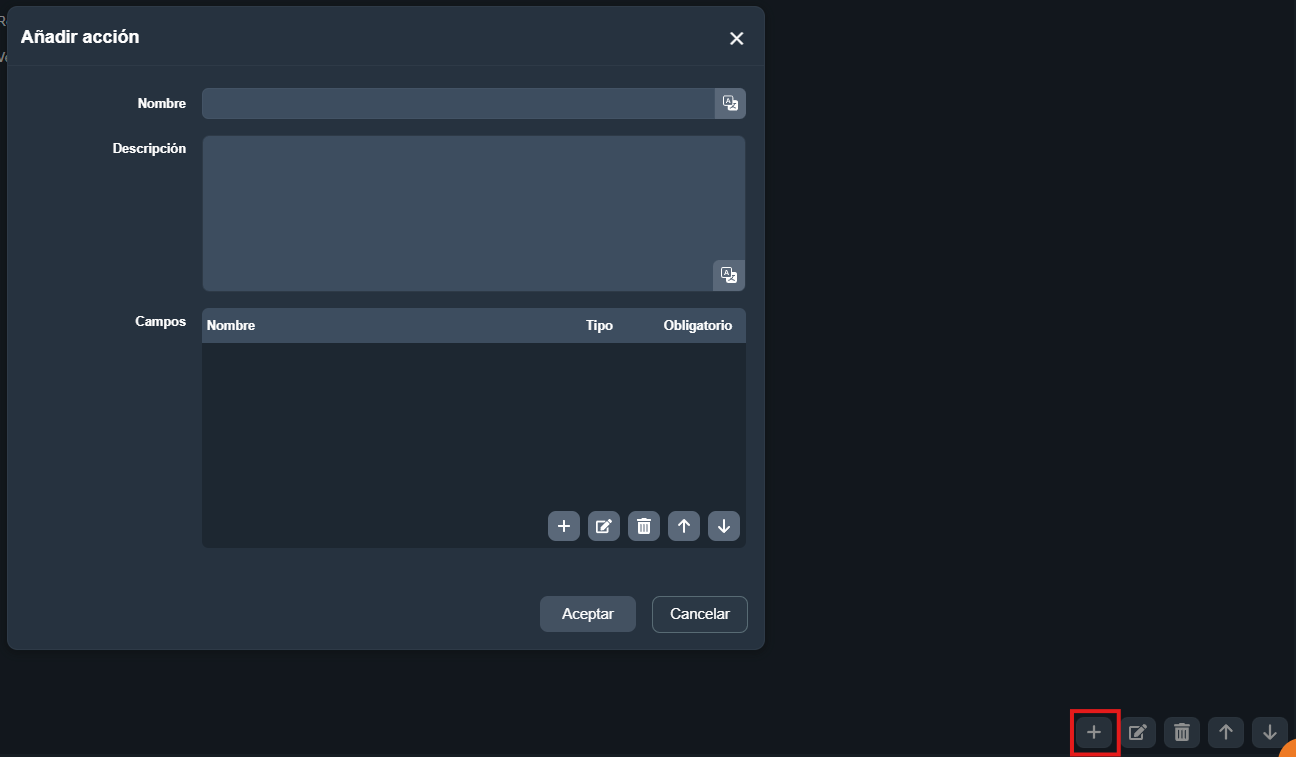
Task: Click the down arrow on bottom page toolbar
Action: coord(1270,732)
